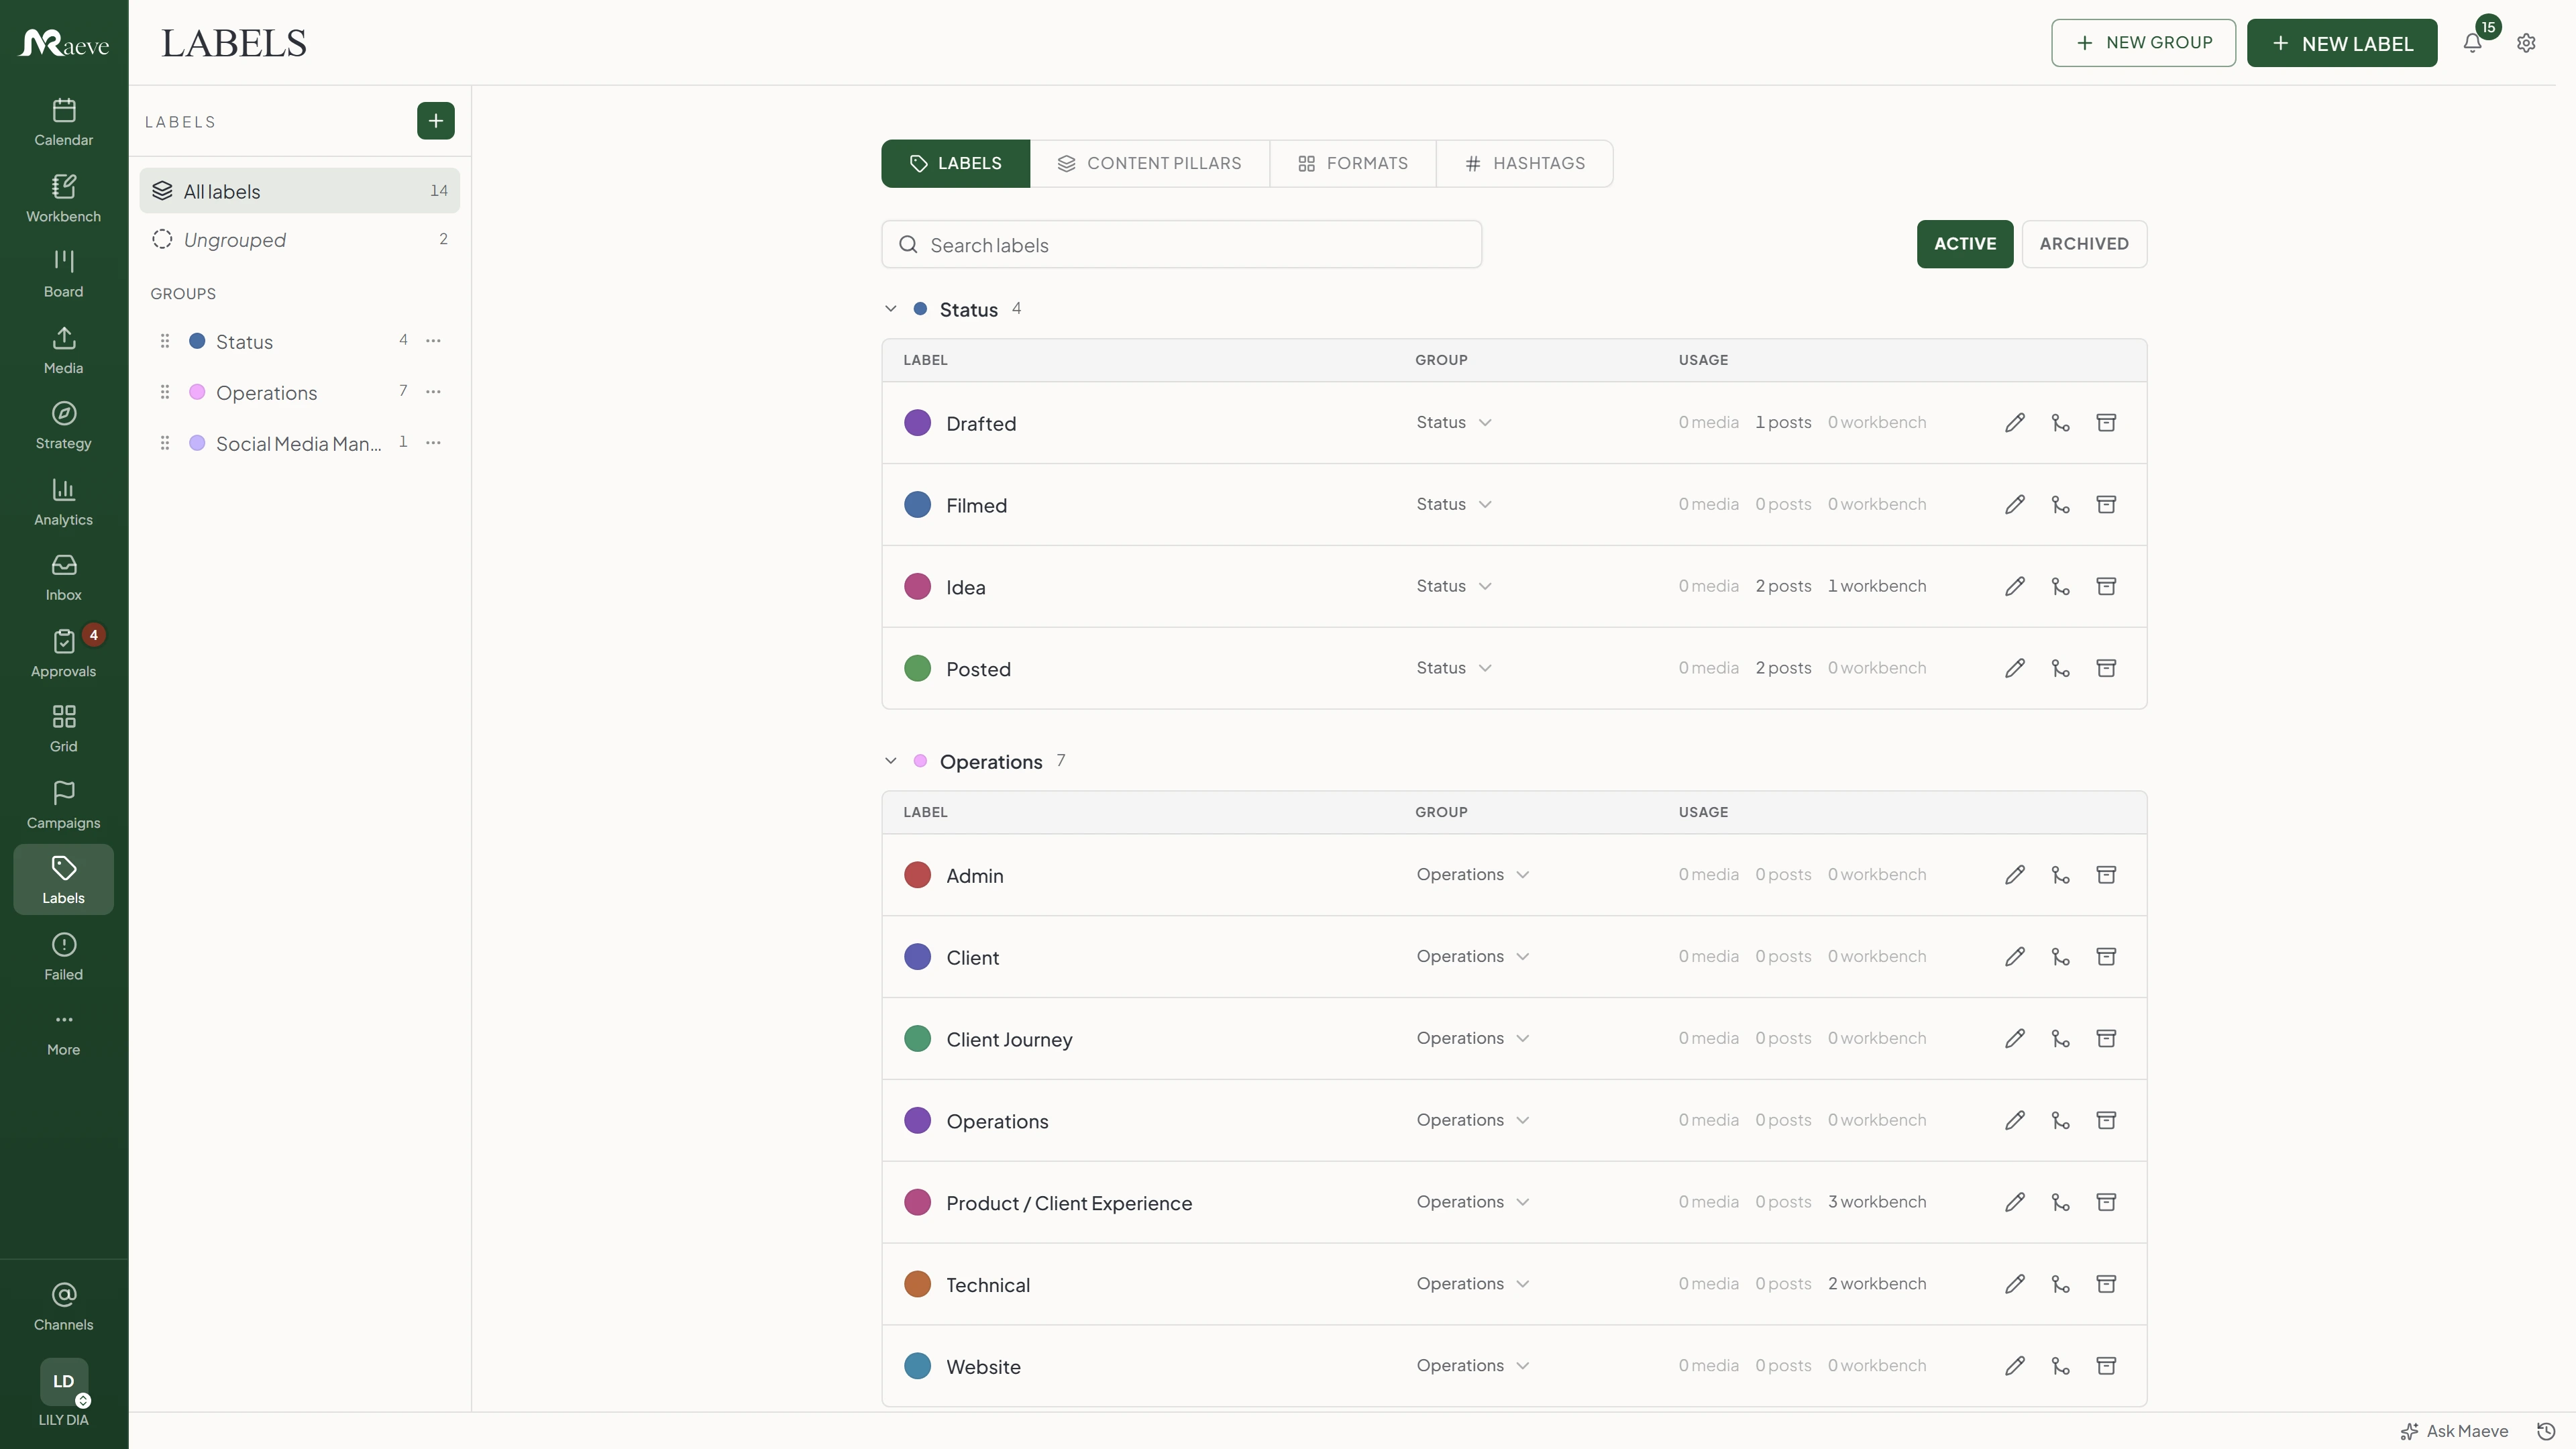
Task: Open the options menu for the Status group
Action: point(433,341)
